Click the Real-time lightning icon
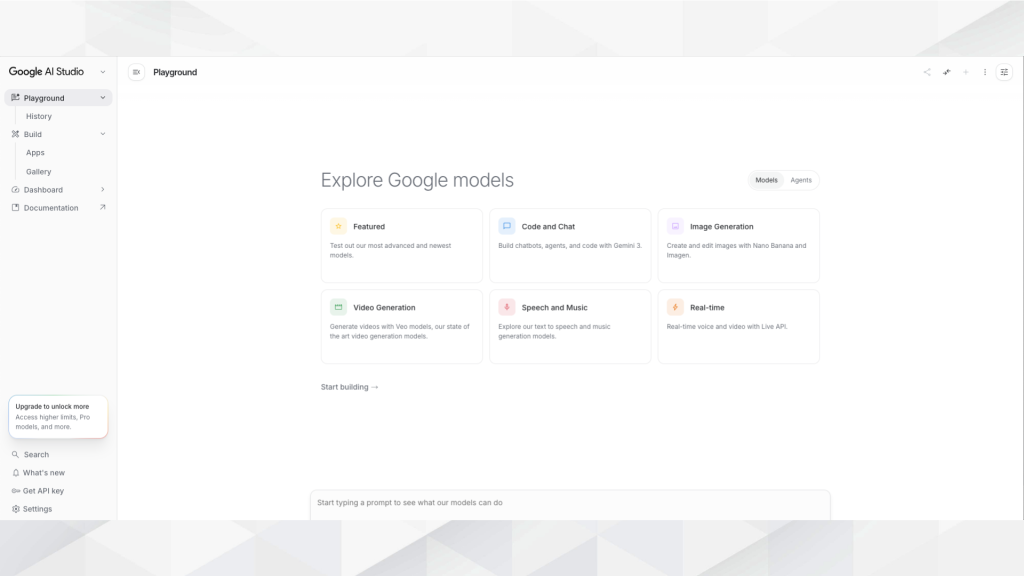The image size is (1024, 576). pos(675,307)
